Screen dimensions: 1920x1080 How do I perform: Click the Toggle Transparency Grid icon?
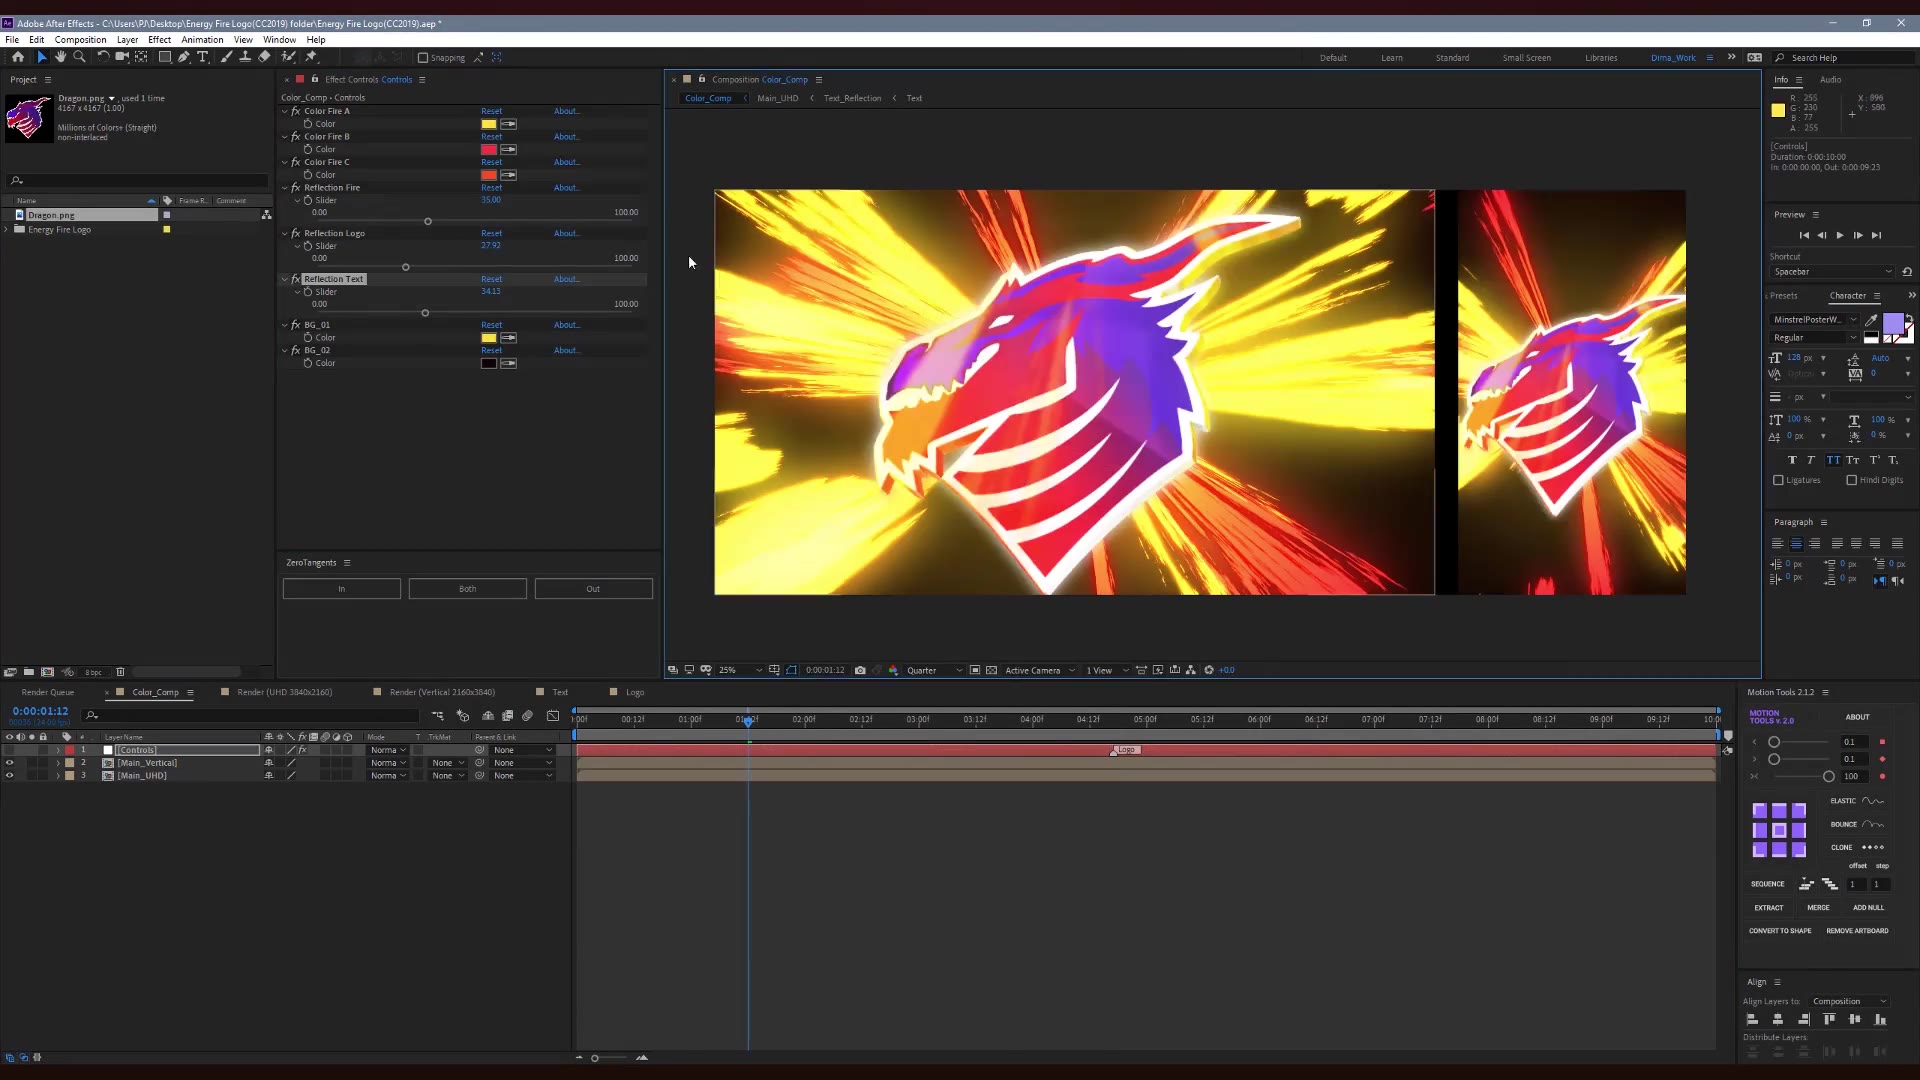coord(991,670)
